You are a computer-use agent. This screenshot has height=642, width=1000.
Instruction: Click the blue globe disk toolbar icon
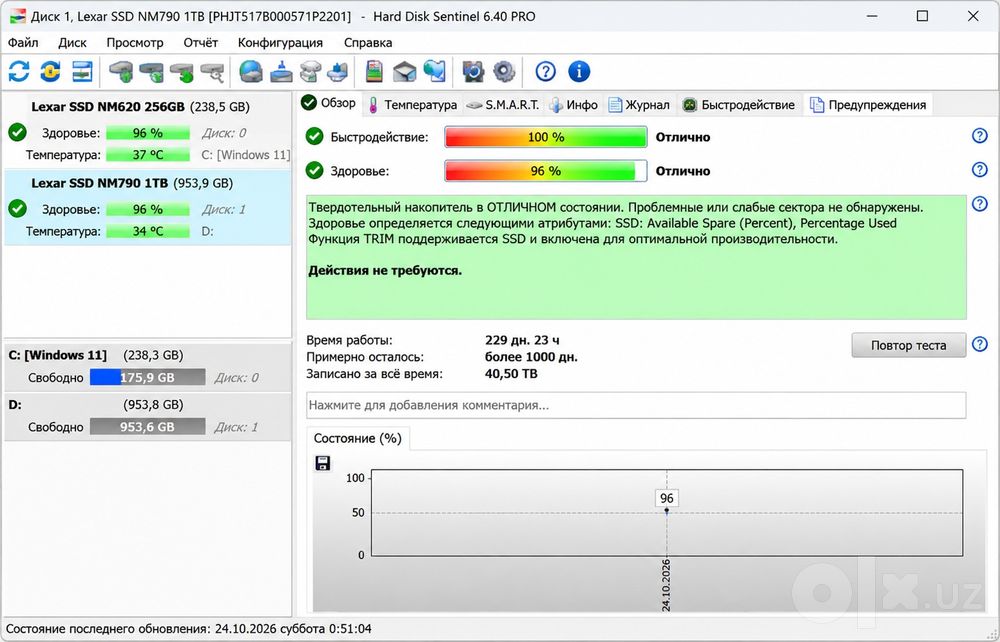point(251,71)
